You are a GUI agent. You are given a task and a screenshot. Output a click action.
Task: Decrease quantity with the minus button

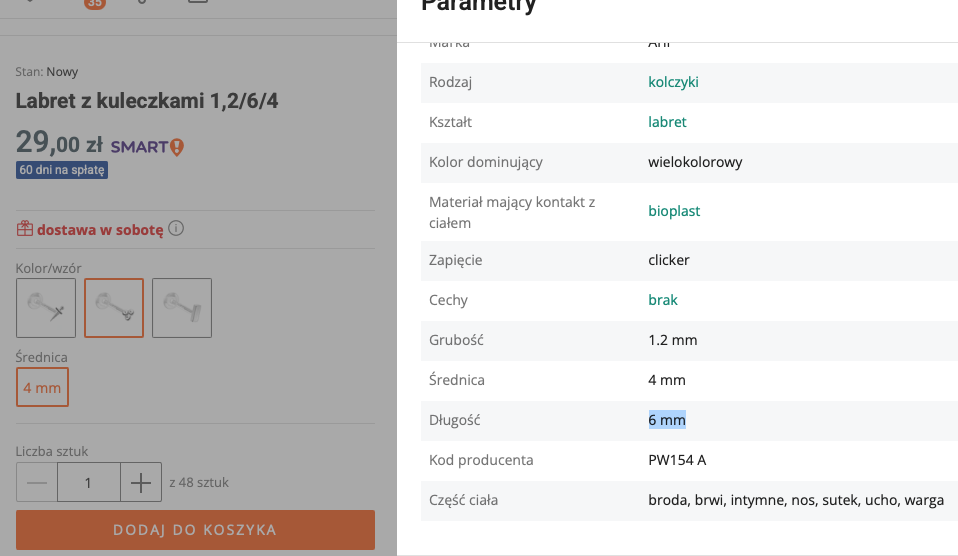[x=37, y=483]
